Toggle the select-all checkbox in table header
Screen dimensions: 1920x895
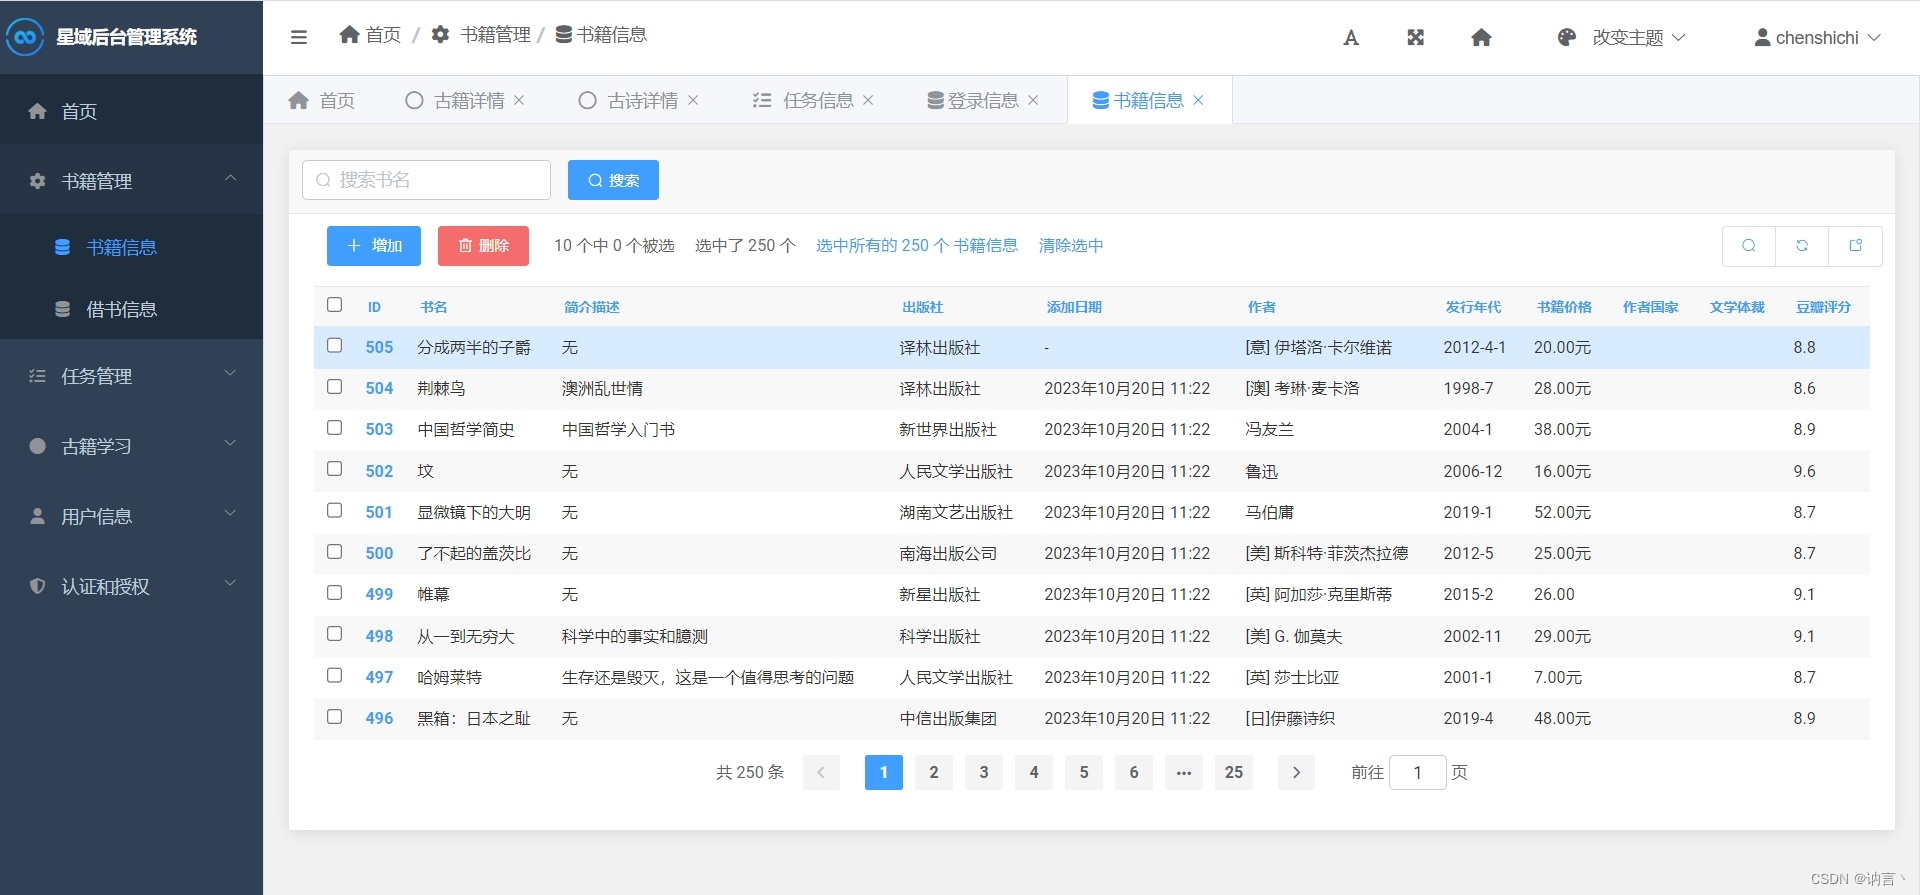[x=335, y=305]
